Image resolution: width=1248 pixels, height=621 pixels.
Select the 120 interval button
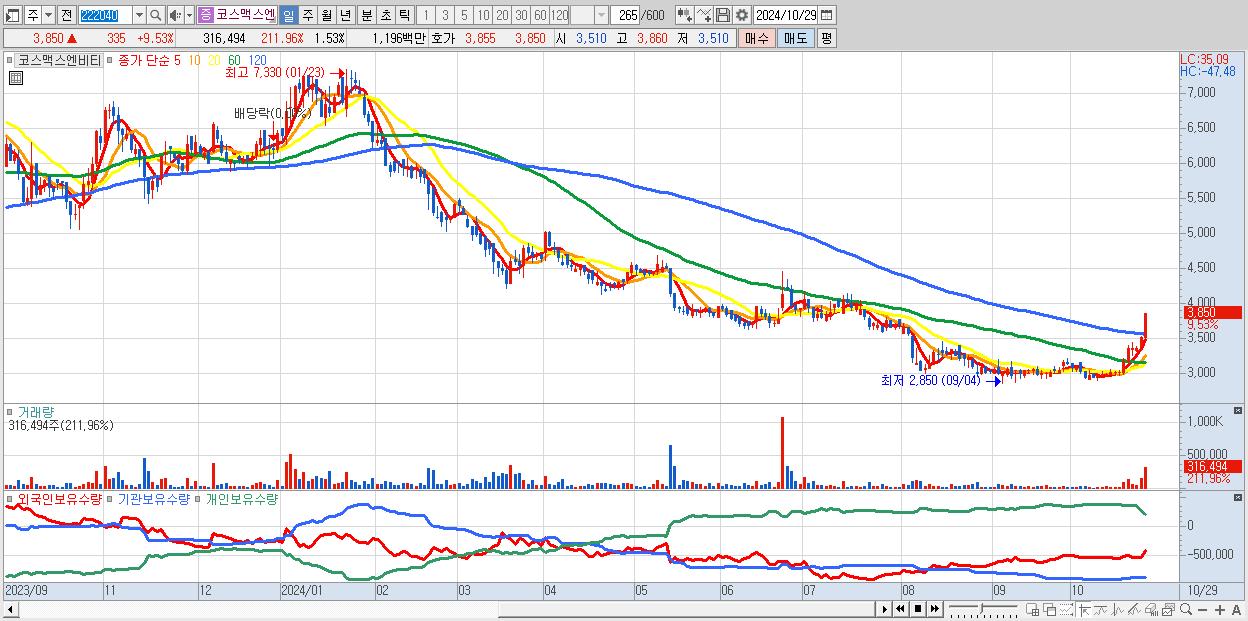point(560,15)
